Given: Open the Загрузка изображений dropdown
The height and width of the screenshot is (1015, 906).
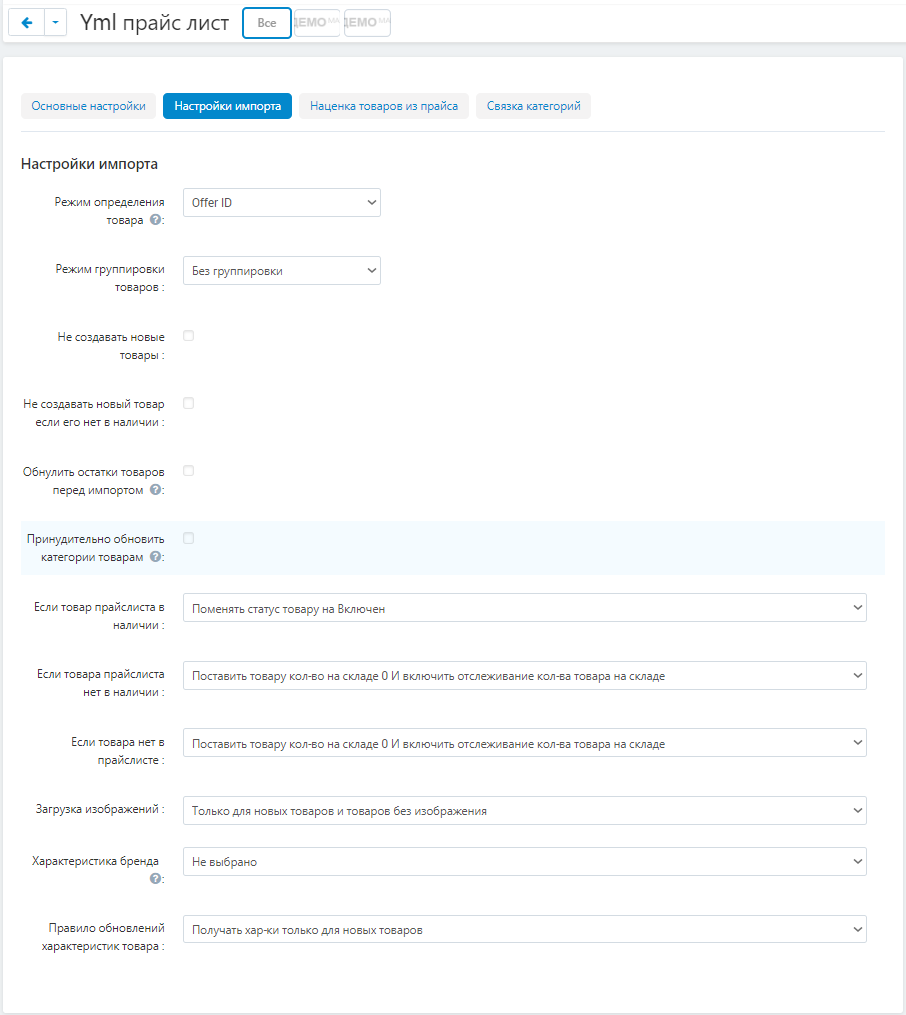Looking at the screenshot, I should 524,811.
